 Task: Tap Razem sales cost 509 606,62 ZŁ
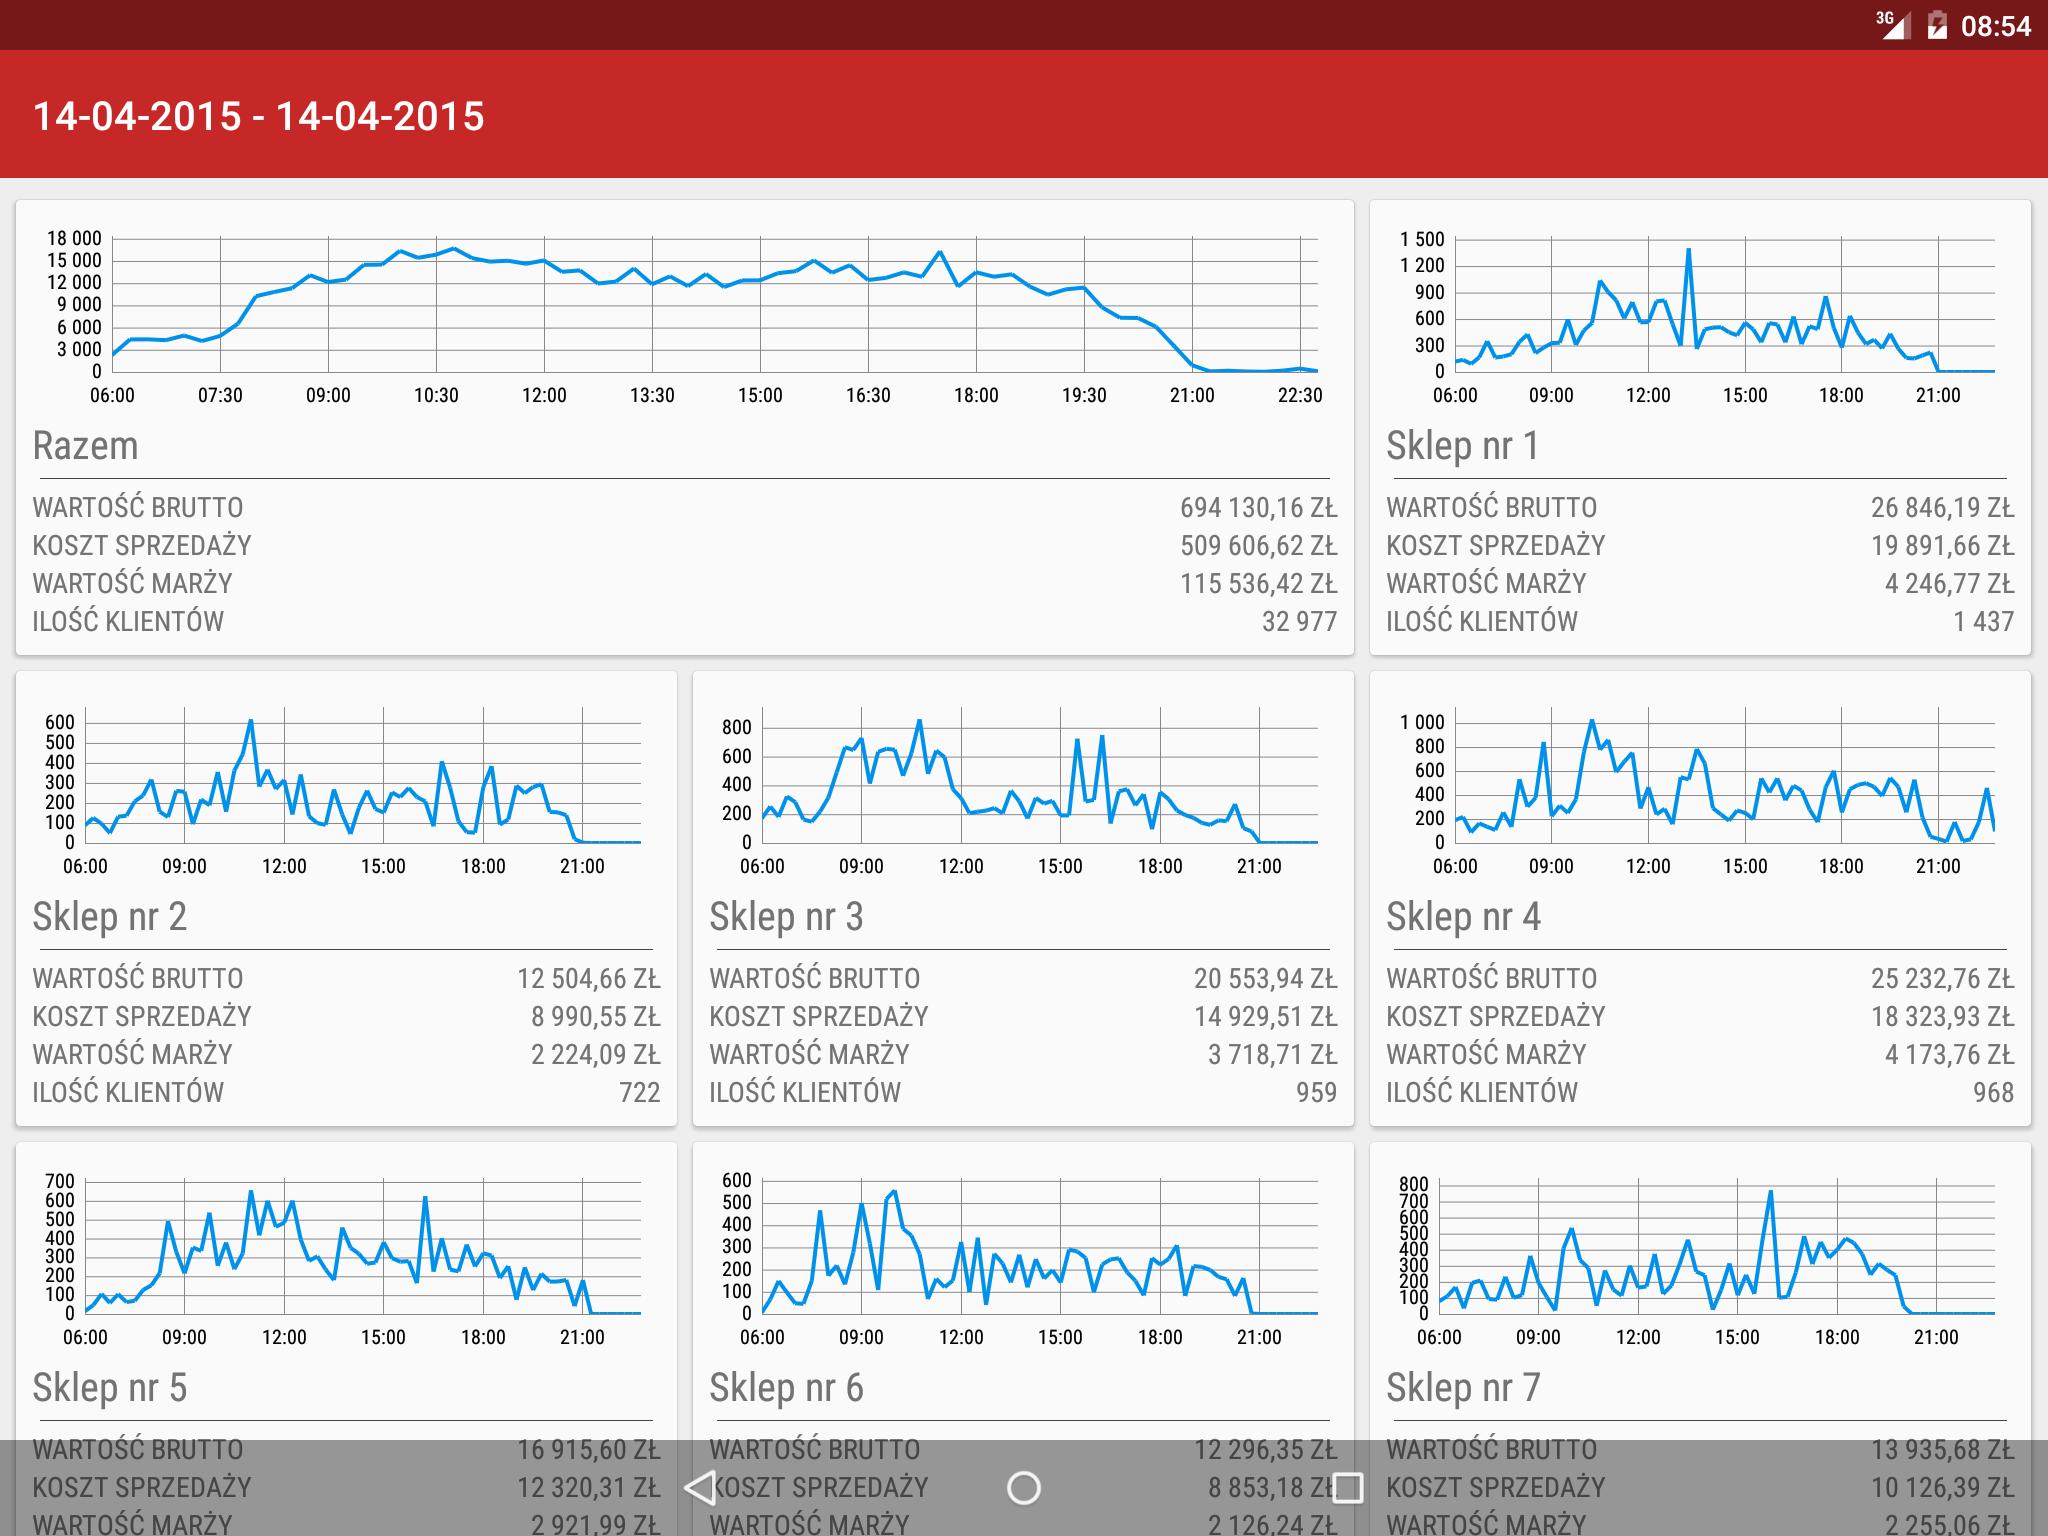click(x=1258, y=545)
